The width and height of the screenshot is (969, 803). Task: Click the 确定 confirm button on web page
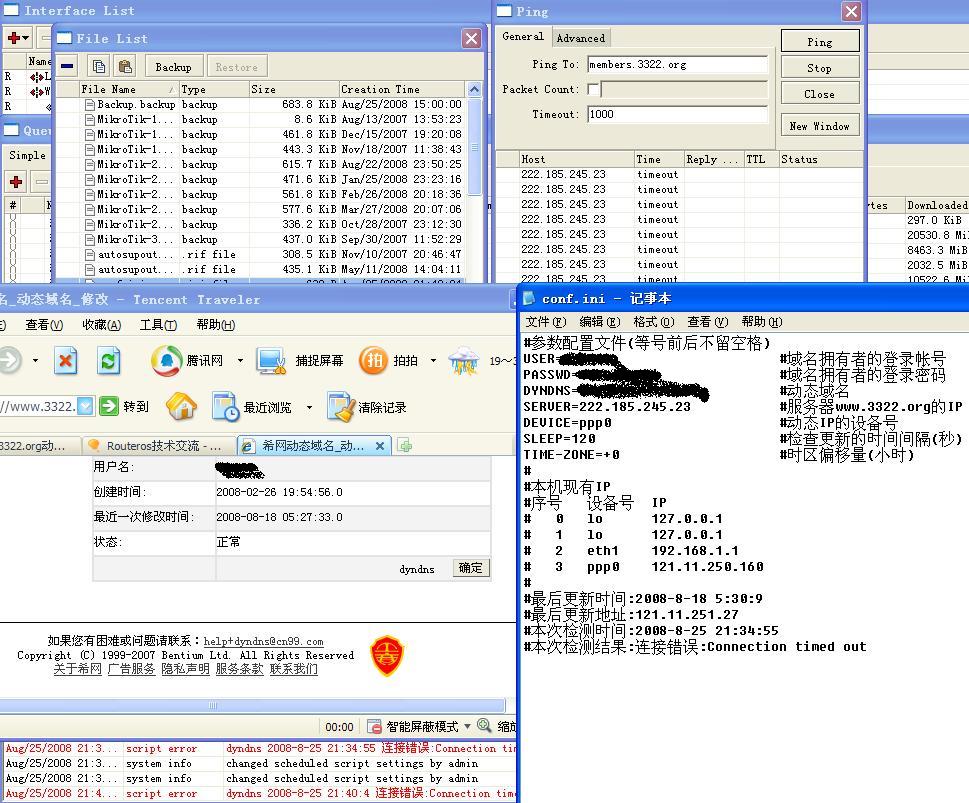(x=470, y=567)
